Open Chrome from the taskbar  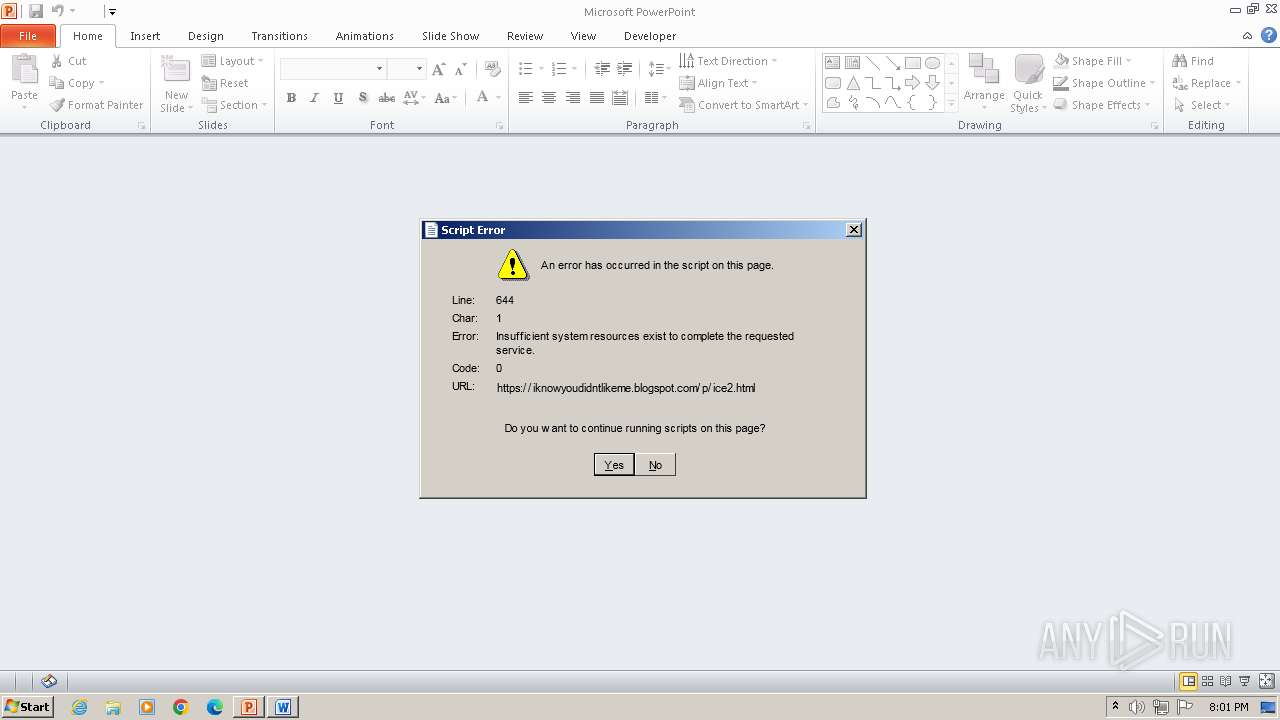tap(181, 707)
